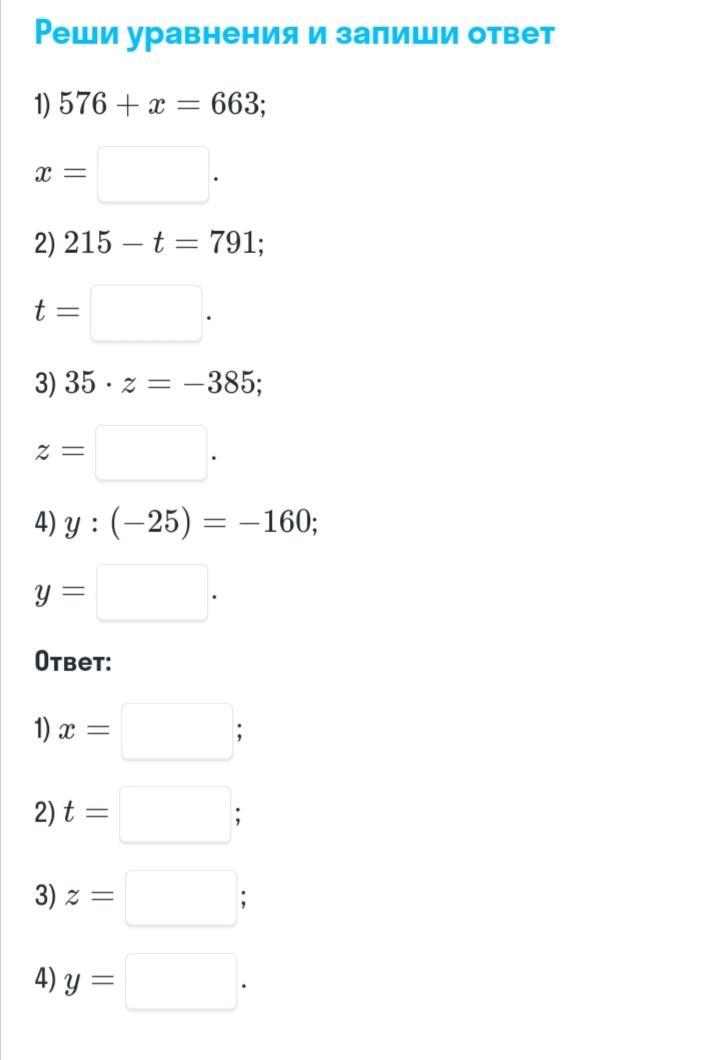Click the bold "Ответ:" label
Viewport: 712px width, 1060px height.
(x=73, y=662)
